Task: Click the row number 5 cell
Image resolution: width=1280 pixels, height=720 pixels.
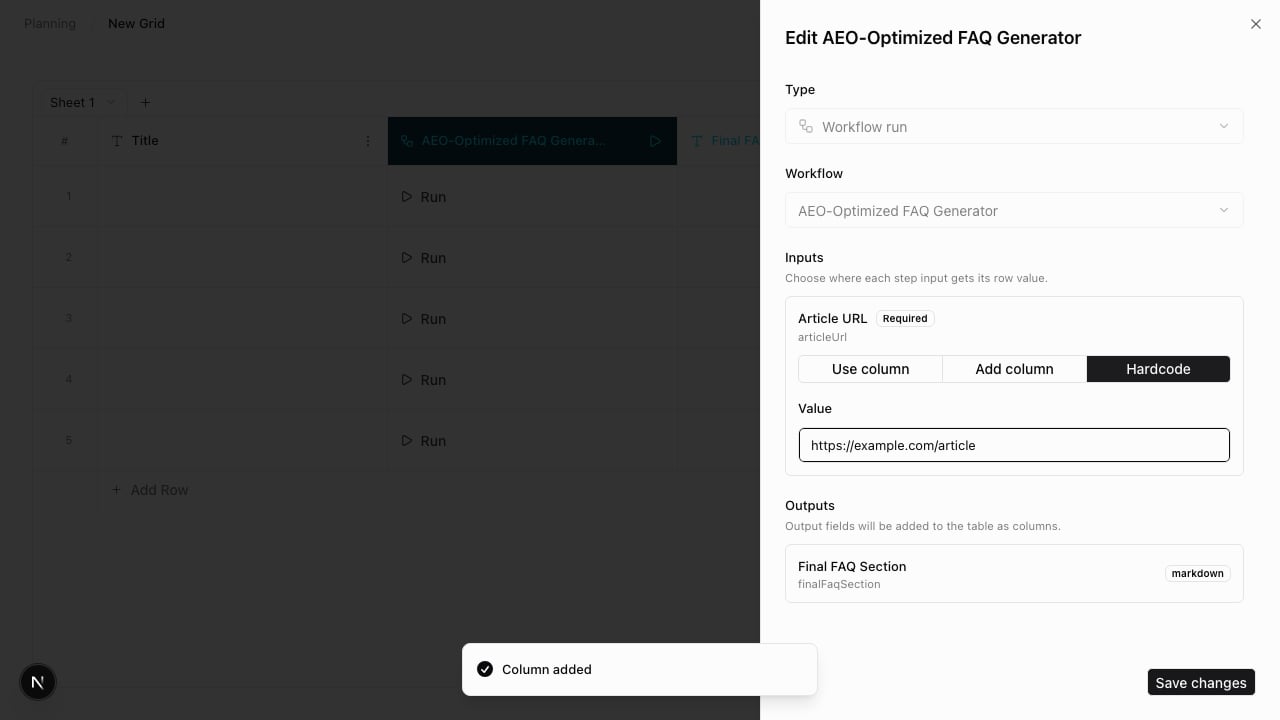Action: 68,440
